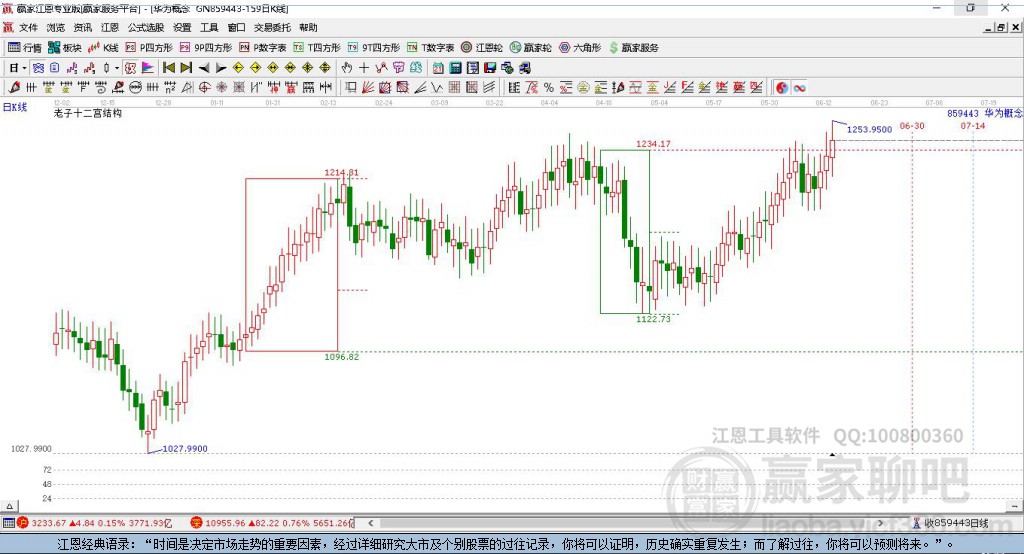Open 赢家服务 with dollar icon
The height and width of the screenshot is (554, 1024).
pos(633,48)
